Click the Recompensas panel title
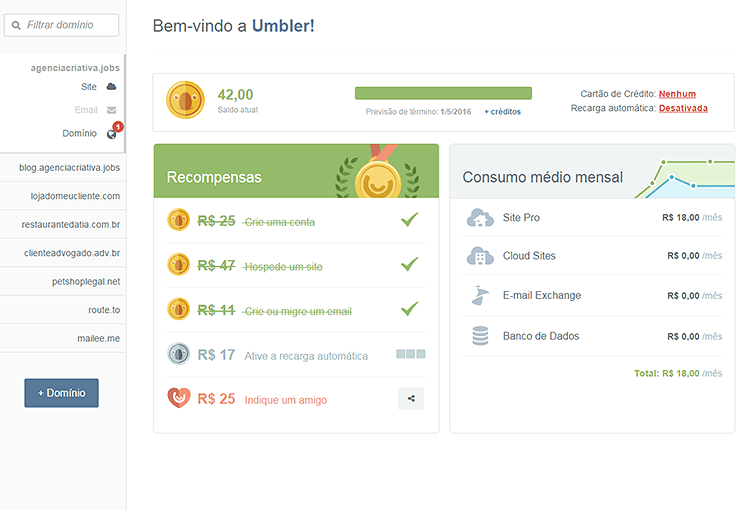The image size is (736, 510). (x=214, y=177)
